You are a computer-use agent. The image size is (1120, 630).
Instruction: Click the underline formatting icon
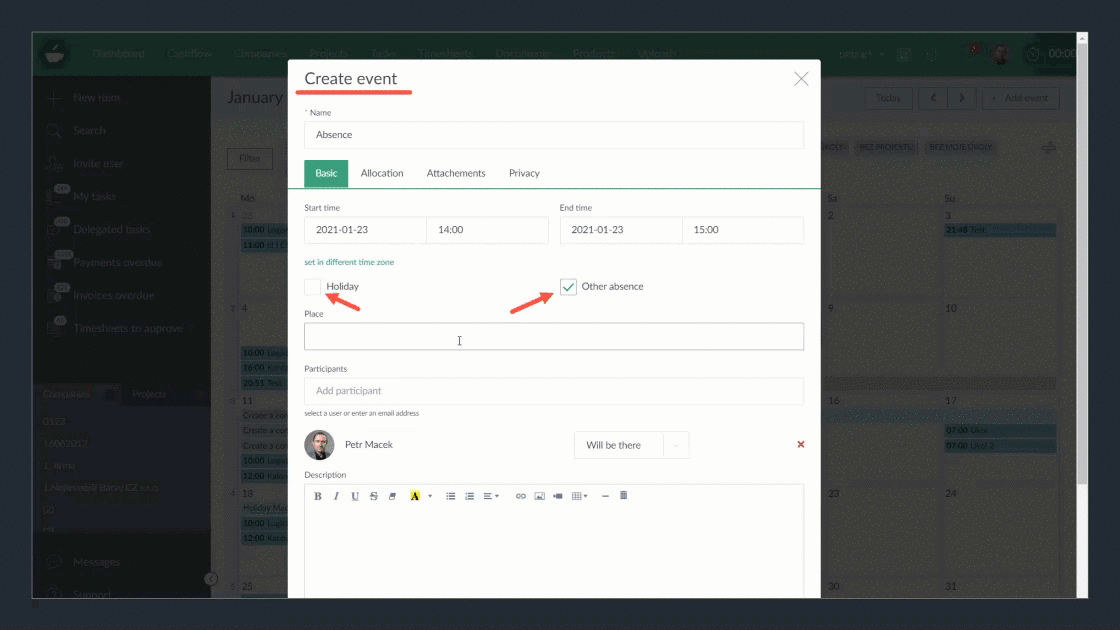(x=355, y=496)
